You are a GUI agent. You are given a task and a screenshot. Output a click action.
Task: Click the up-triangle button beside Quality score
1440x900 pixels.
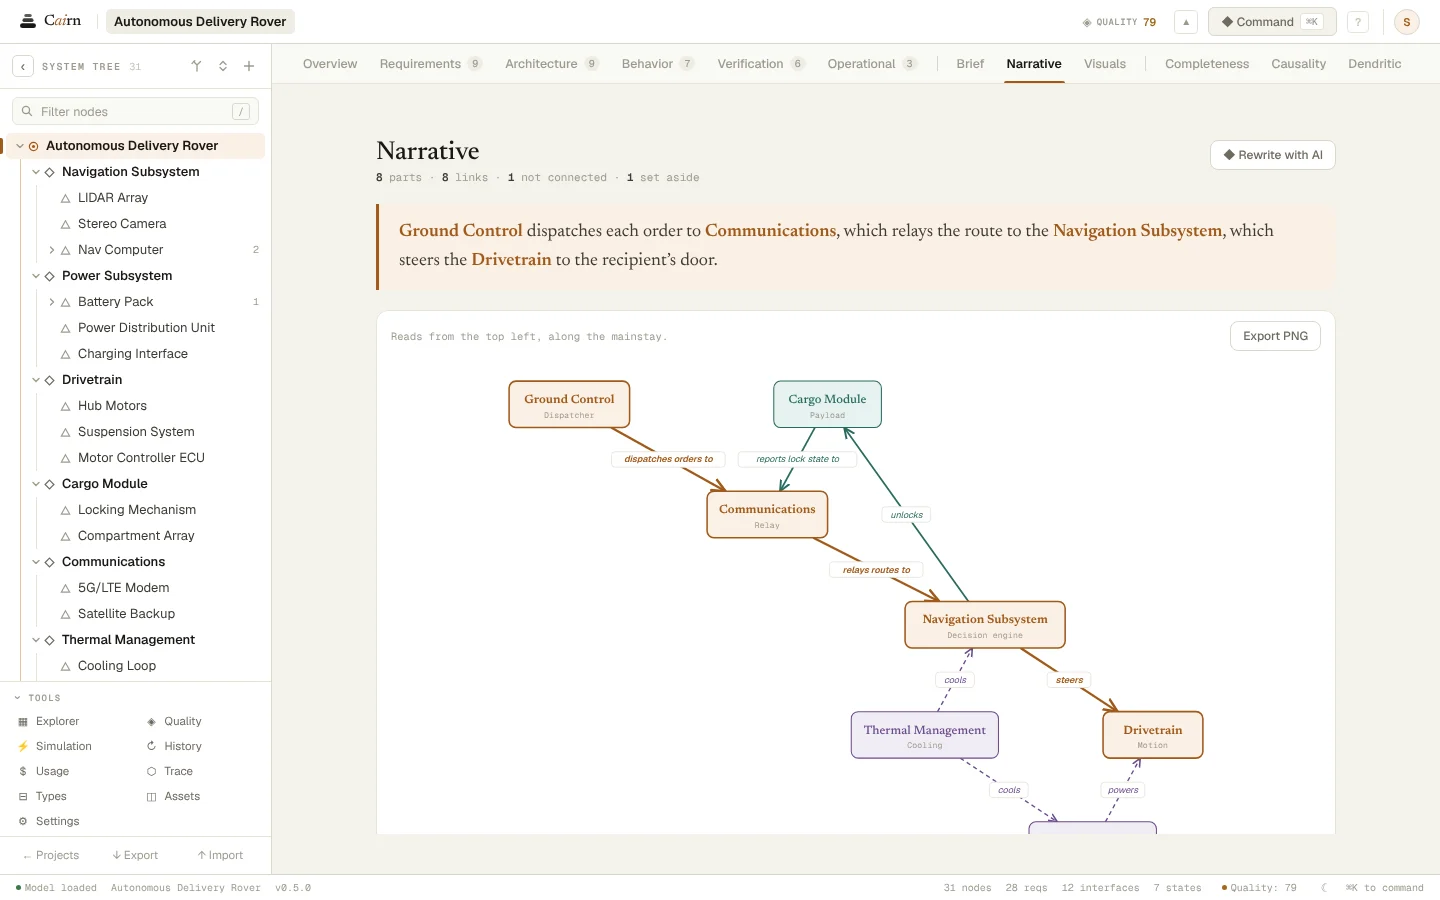(x=1186, y=22)
